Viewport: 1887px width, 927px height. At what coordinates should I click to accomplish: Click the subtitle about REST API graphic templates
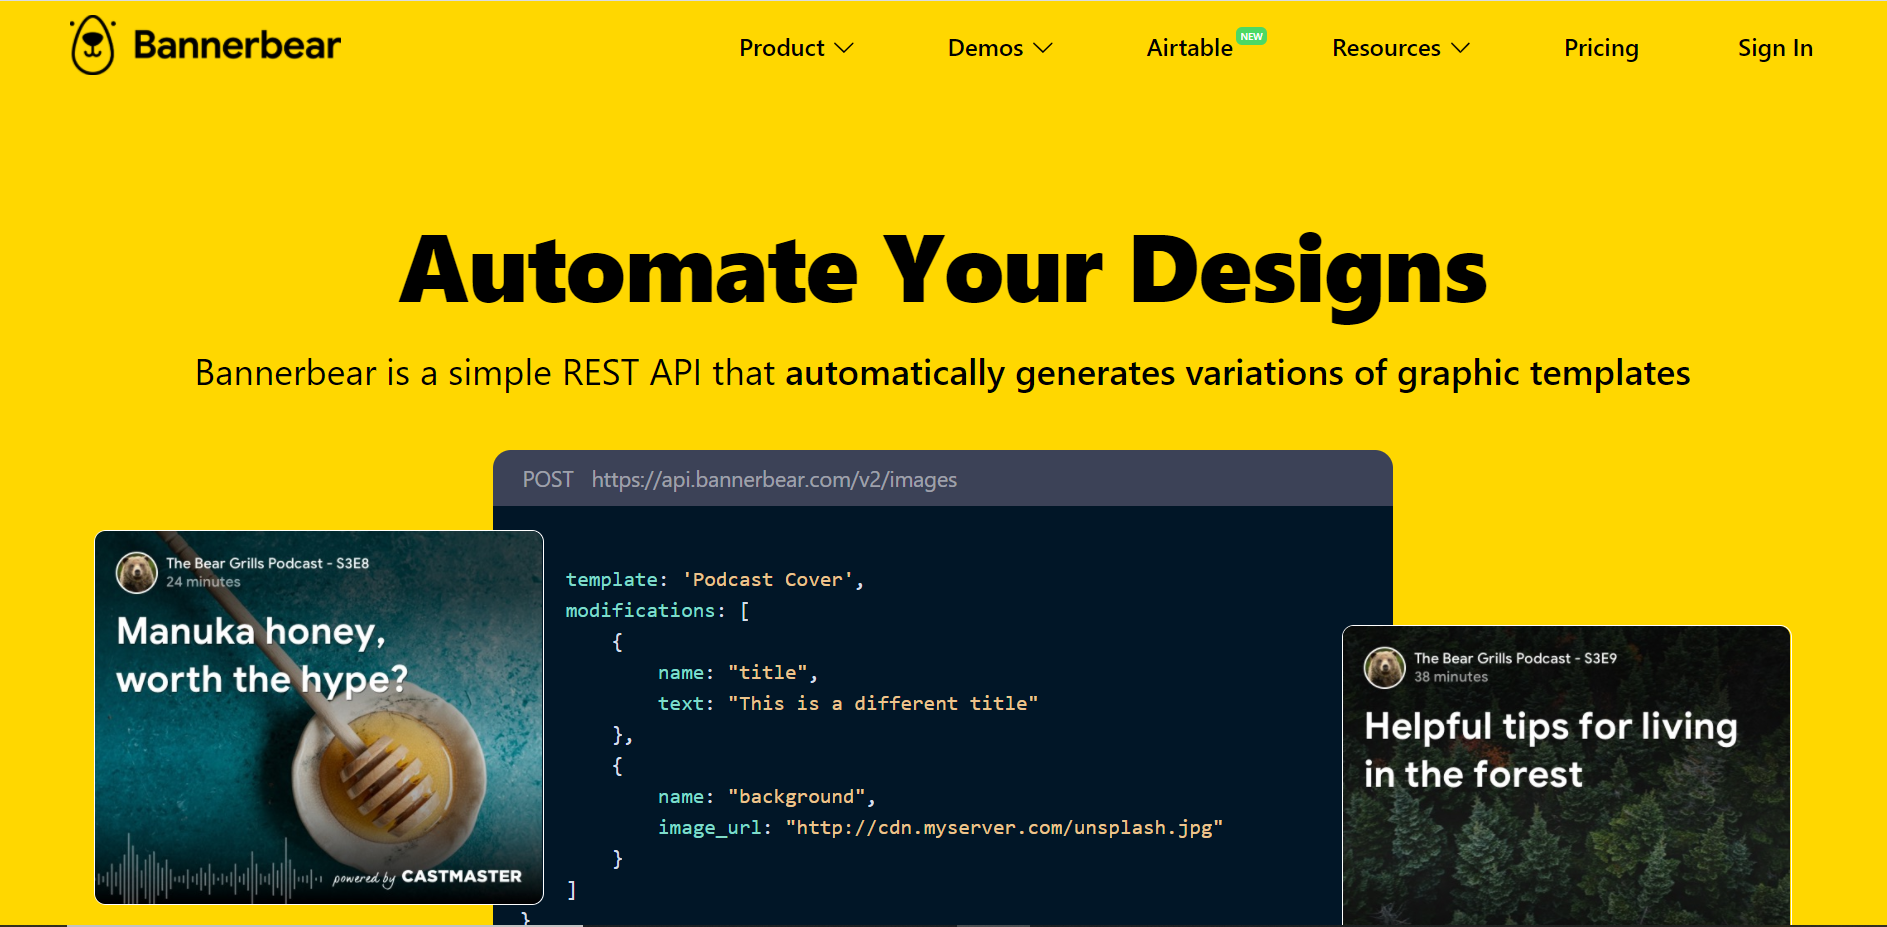click(943, 373)
